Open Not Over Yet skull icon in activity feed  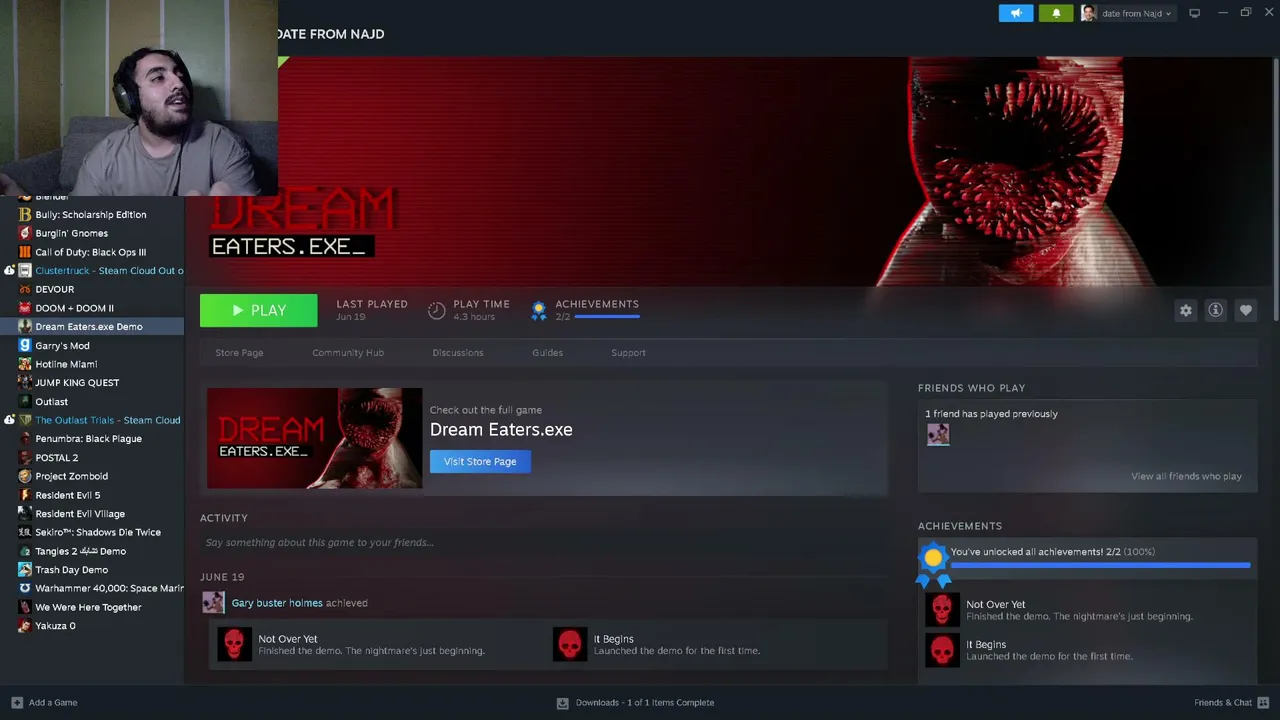234,644
